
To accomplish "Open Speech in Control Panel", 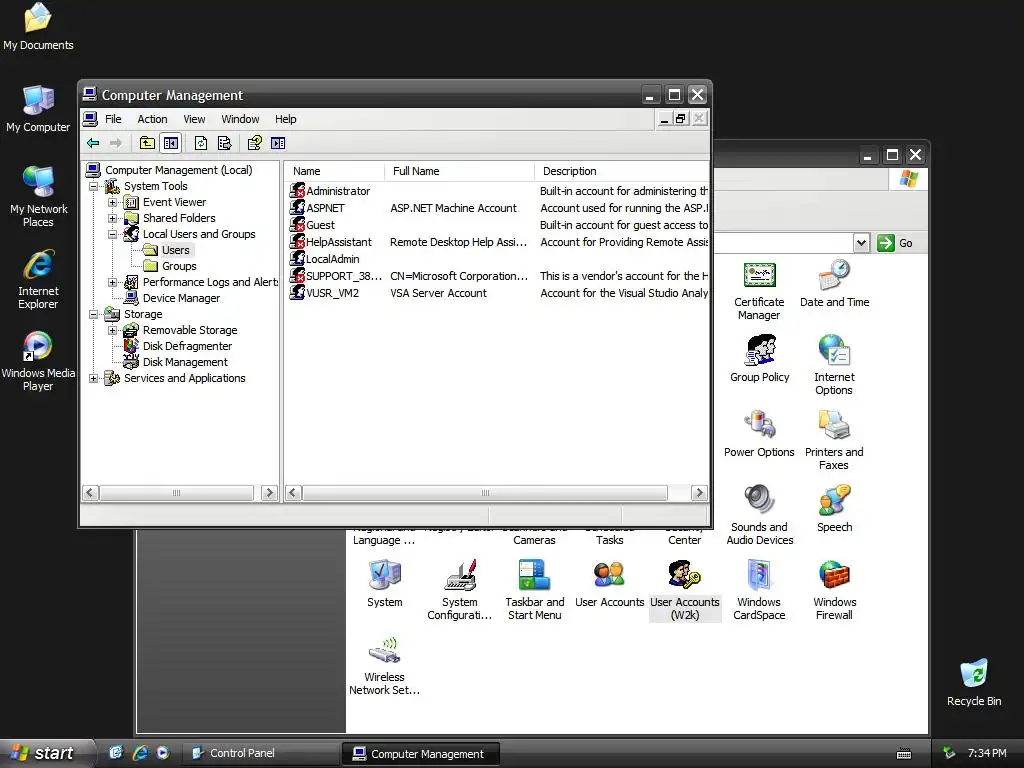I will (834, 509).
